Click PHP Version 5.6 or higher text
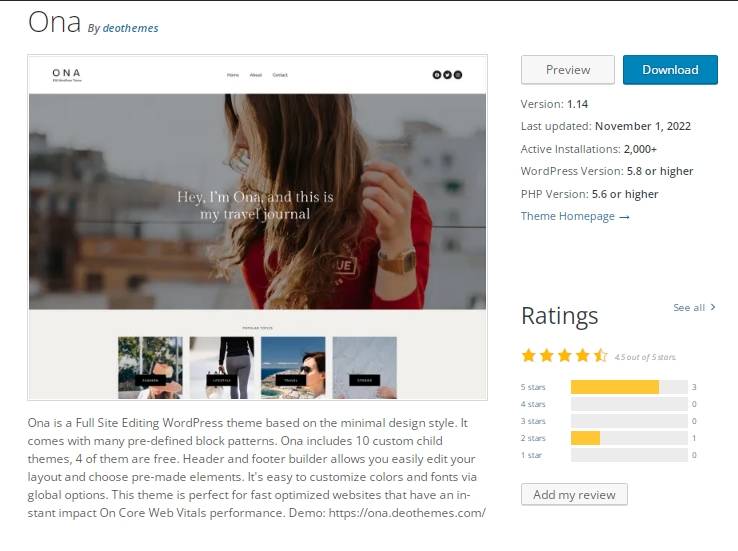 (x=589, y=194)
